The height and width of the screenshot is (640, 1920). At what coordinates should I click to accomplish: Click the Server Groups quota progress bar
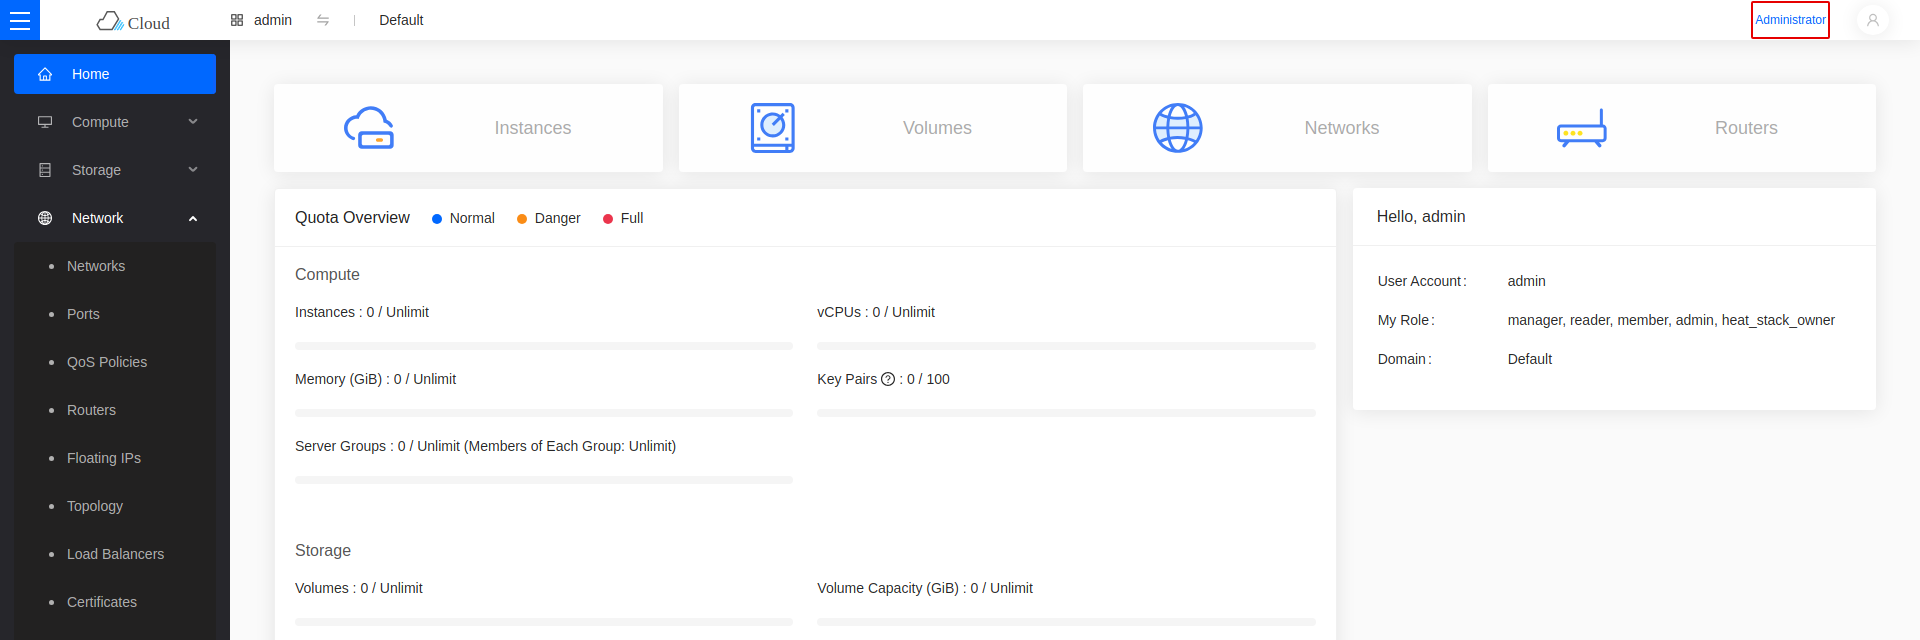click(x=544, y=480)
